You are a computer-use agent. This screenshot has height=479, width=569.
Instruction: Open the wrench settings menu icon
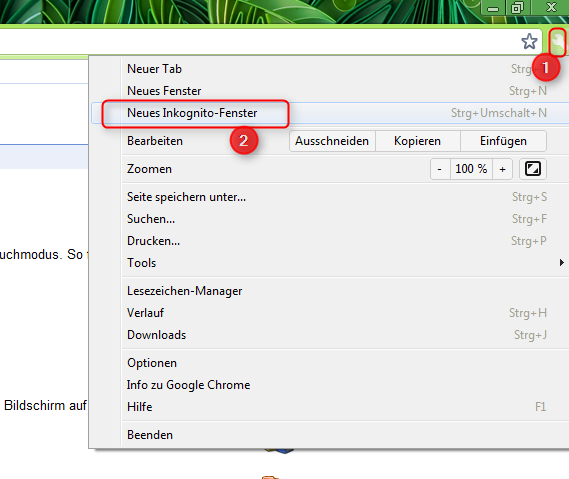[557, 42]
